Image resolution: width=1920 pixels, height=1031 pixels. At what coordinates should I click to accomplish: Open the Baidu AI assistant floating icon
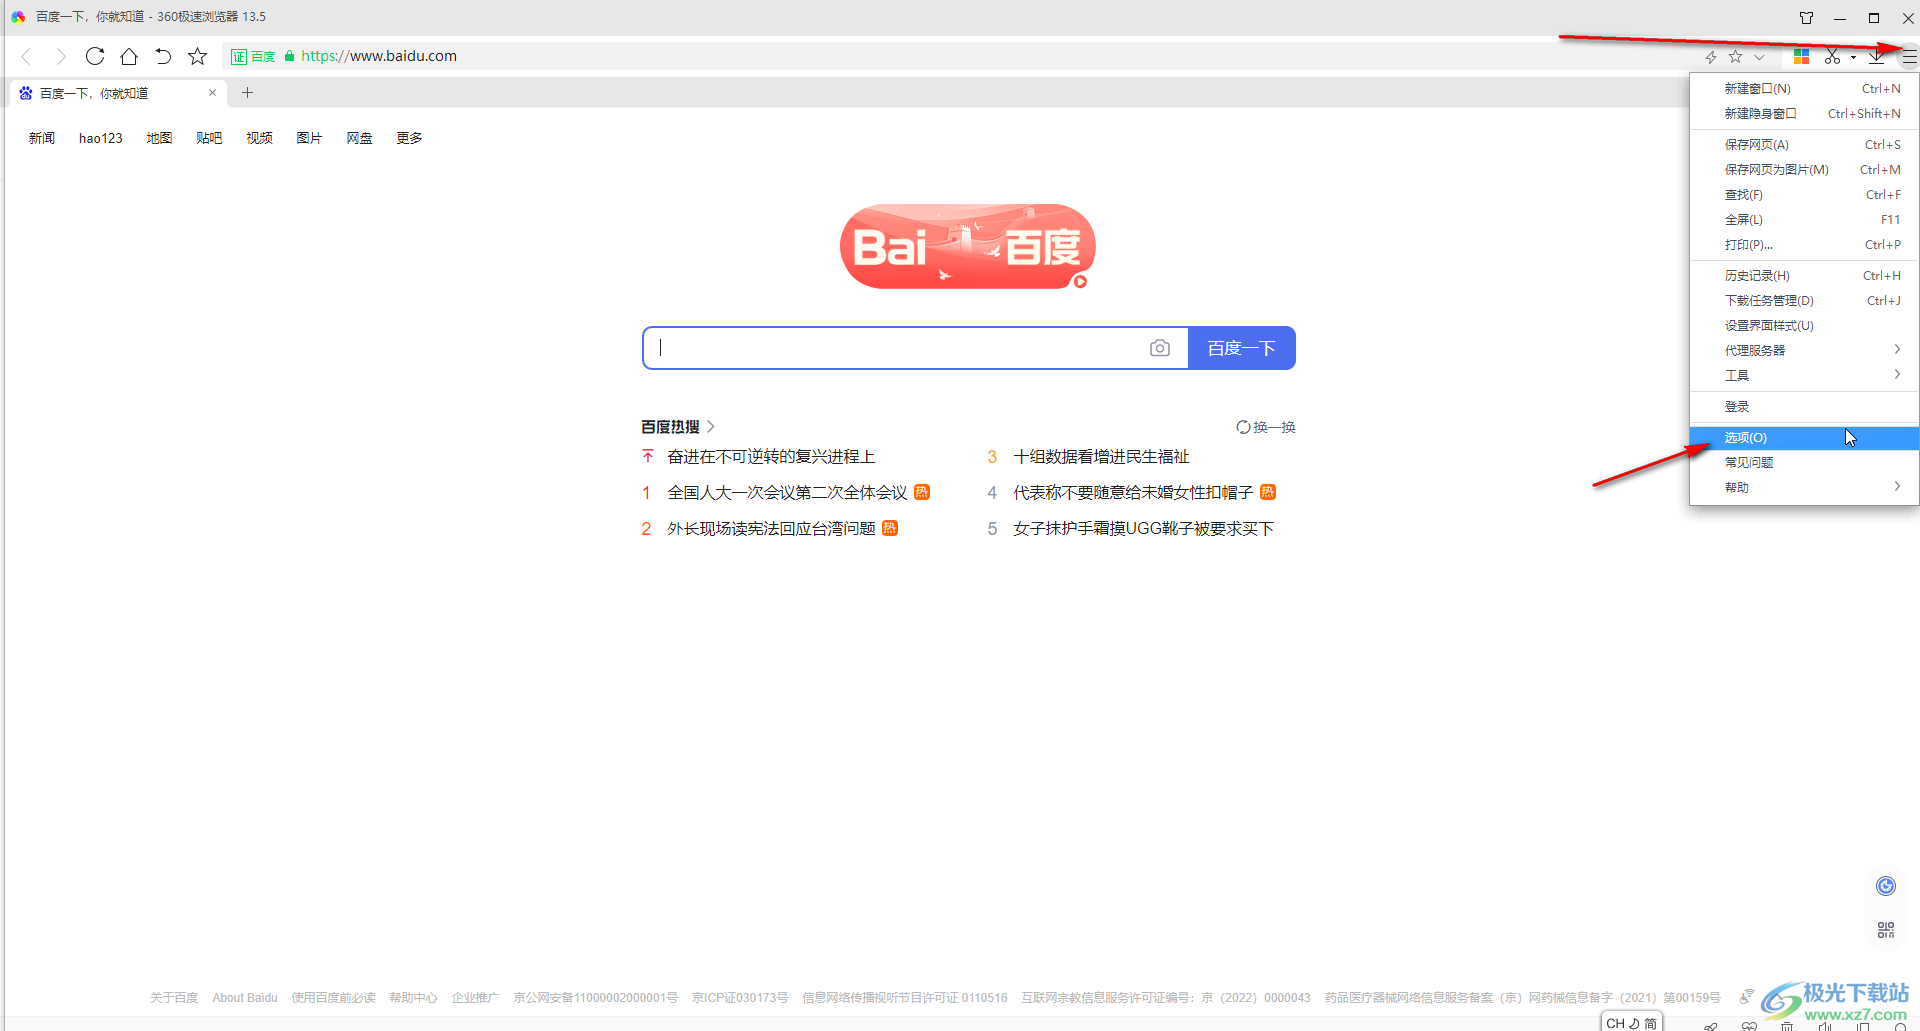click(x=1886, y=886)
